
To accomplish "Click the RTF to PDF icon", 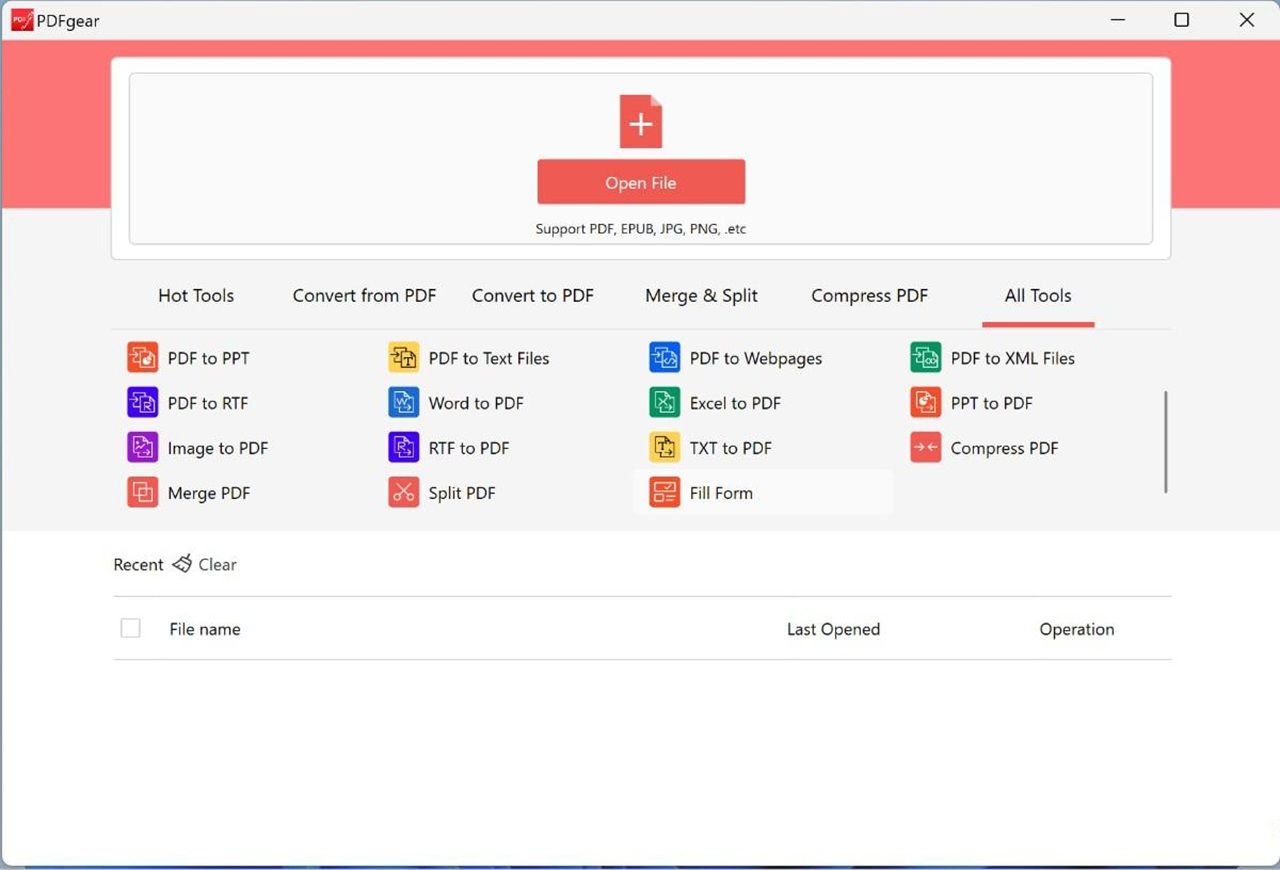I will pos(404,447).
